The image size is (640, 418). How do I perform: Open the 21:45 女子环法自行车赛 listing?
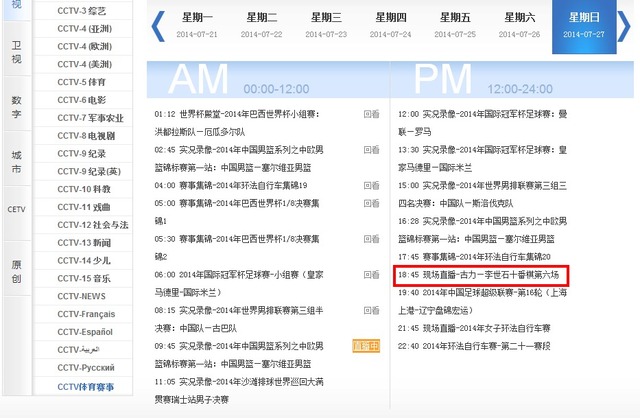474,328
